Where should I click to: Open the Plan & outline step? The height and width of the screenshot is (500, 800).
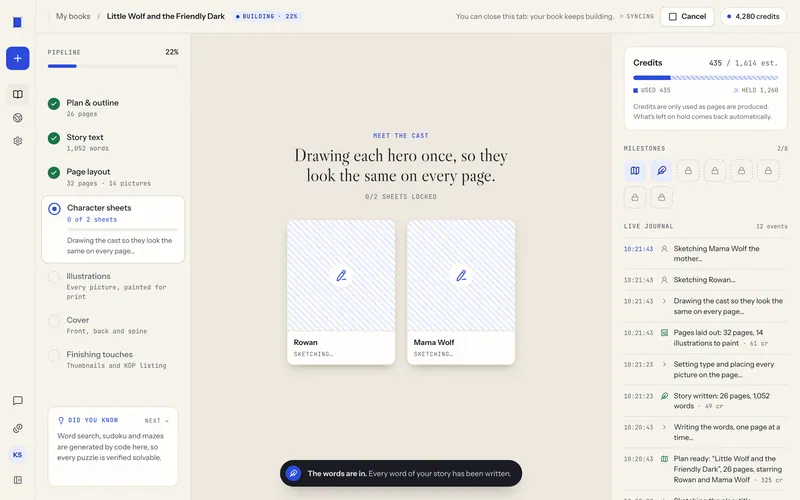click(113, 108)
